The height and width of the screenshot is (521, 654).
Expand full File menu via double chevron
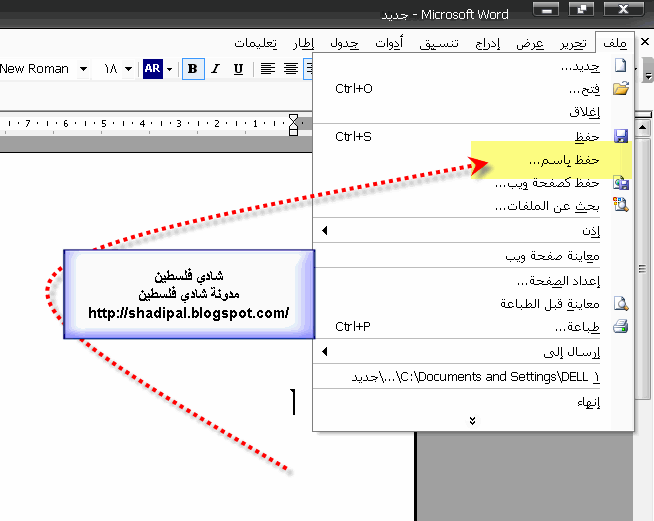click(472, 420)
